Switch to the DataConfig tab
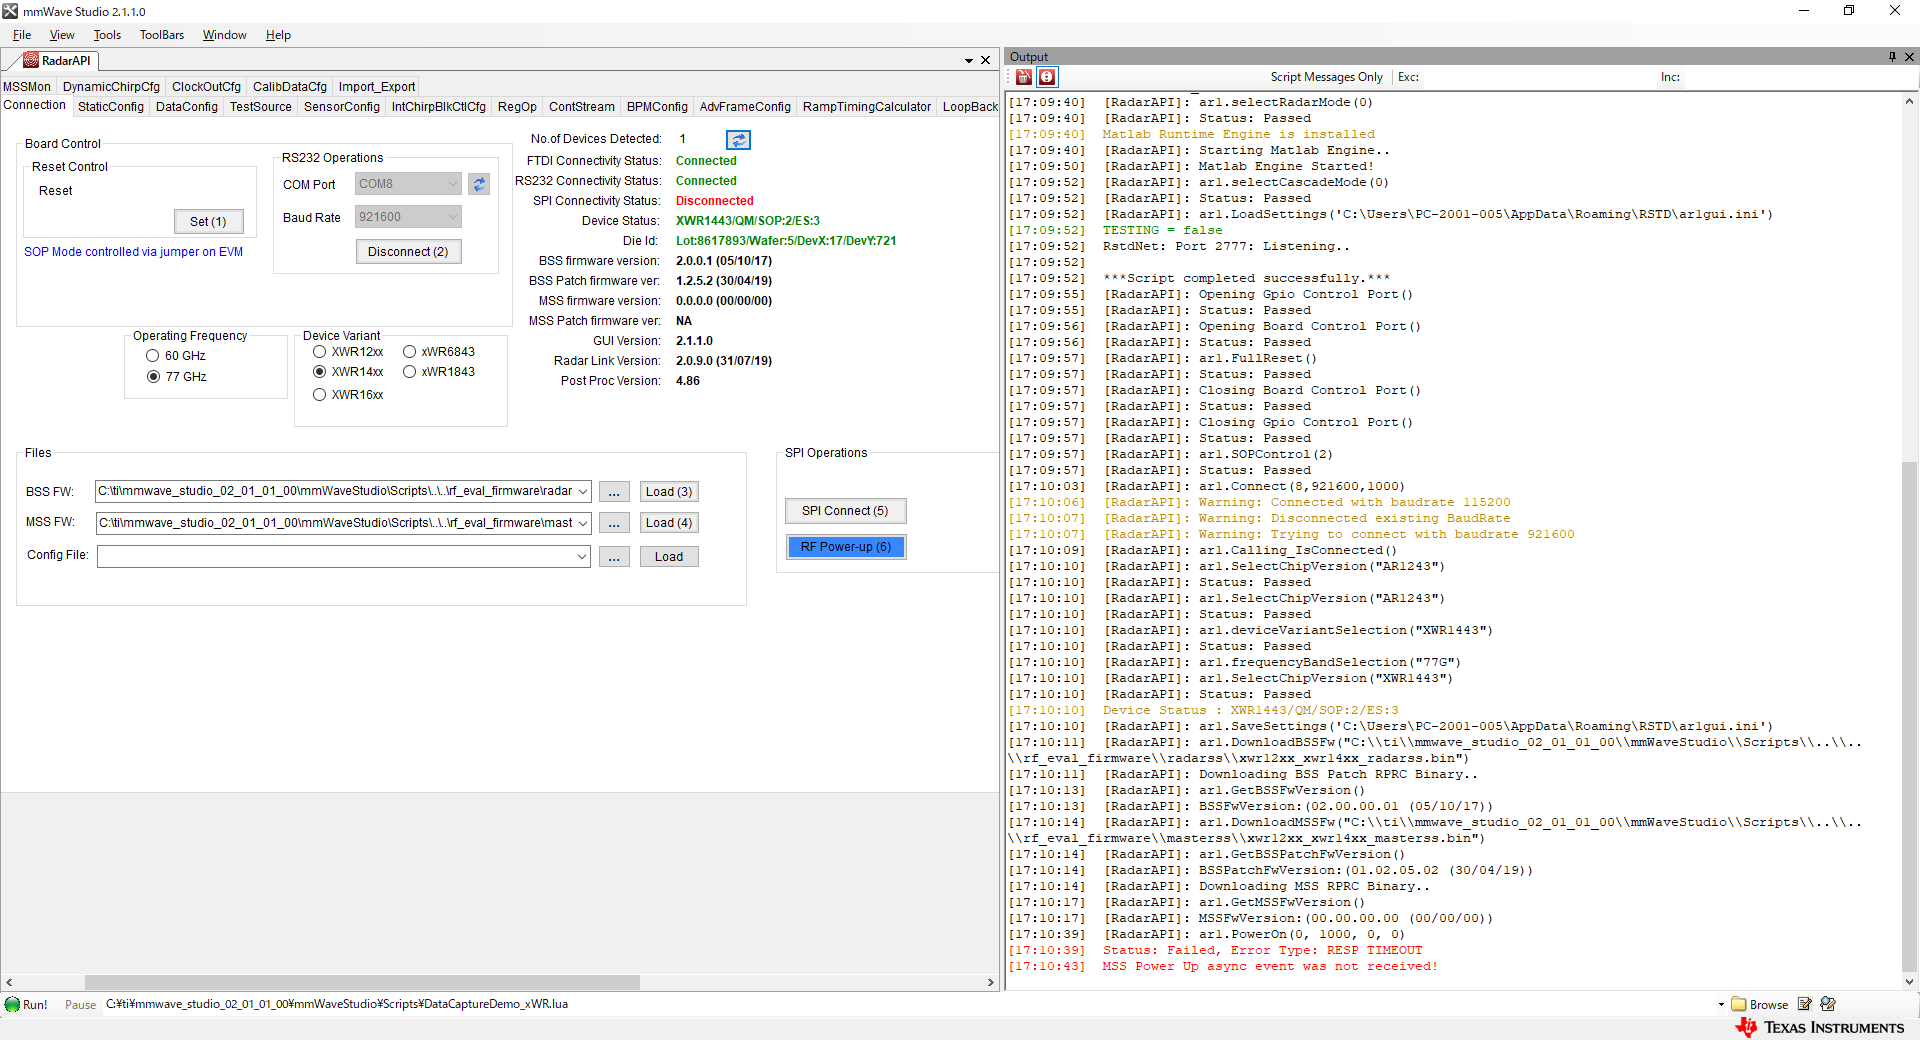The height and width of the screenshot is (1040, 1920). click(x=187, y=107)
